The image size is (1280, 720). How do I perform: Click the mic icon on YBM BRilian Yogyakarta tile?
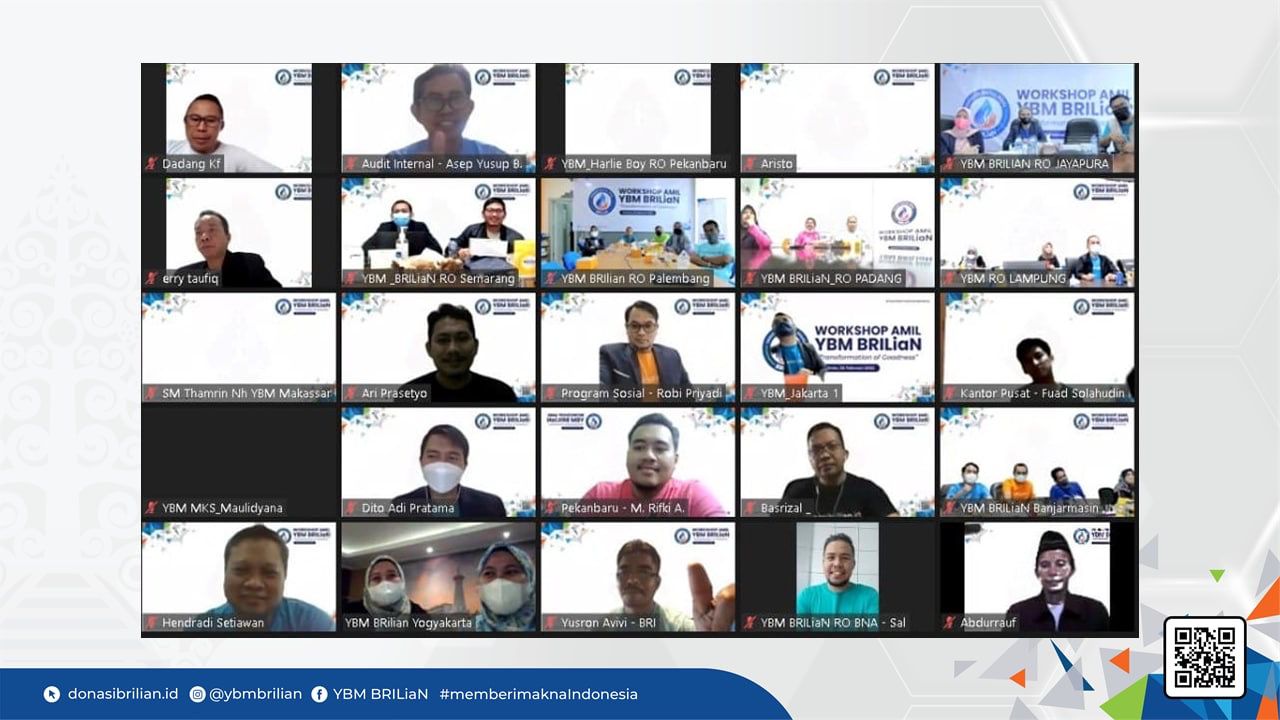349,621
